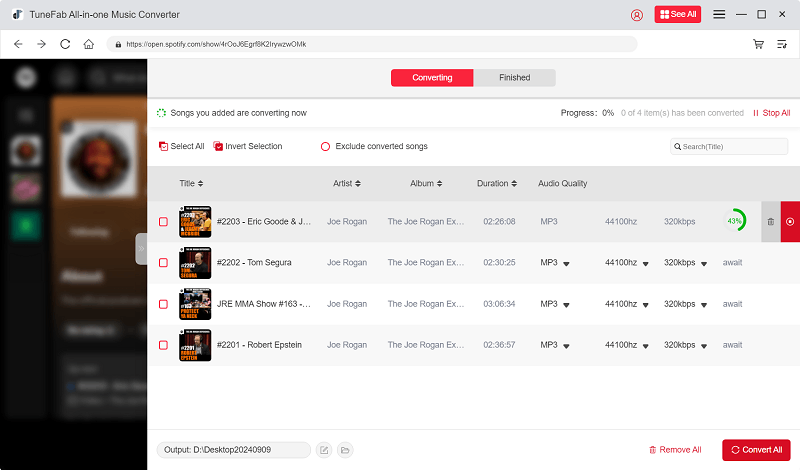Viewport: 800px width, 470px height.
Task: Check the box for #2202 Tom Segura
Action: [x=163, y=263]
